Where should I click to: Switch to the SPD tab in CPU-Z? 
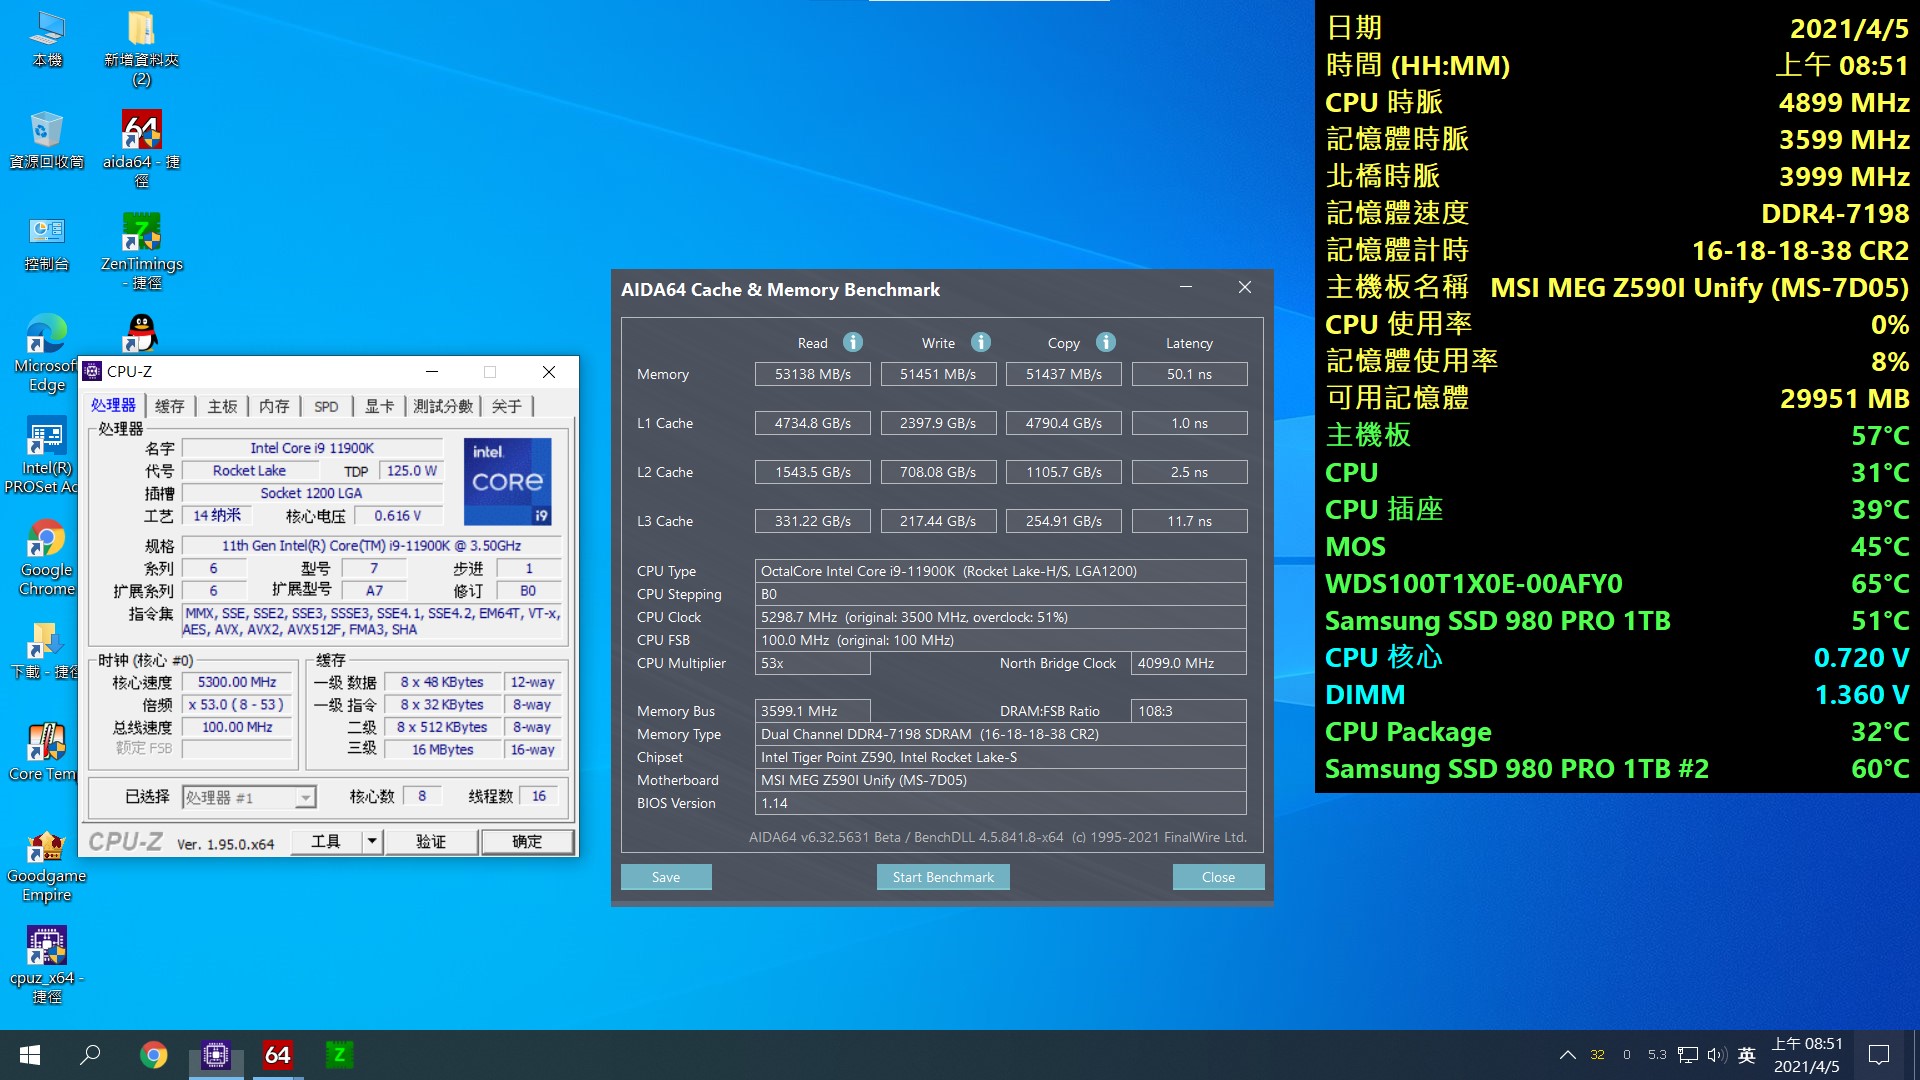(326, 406)
